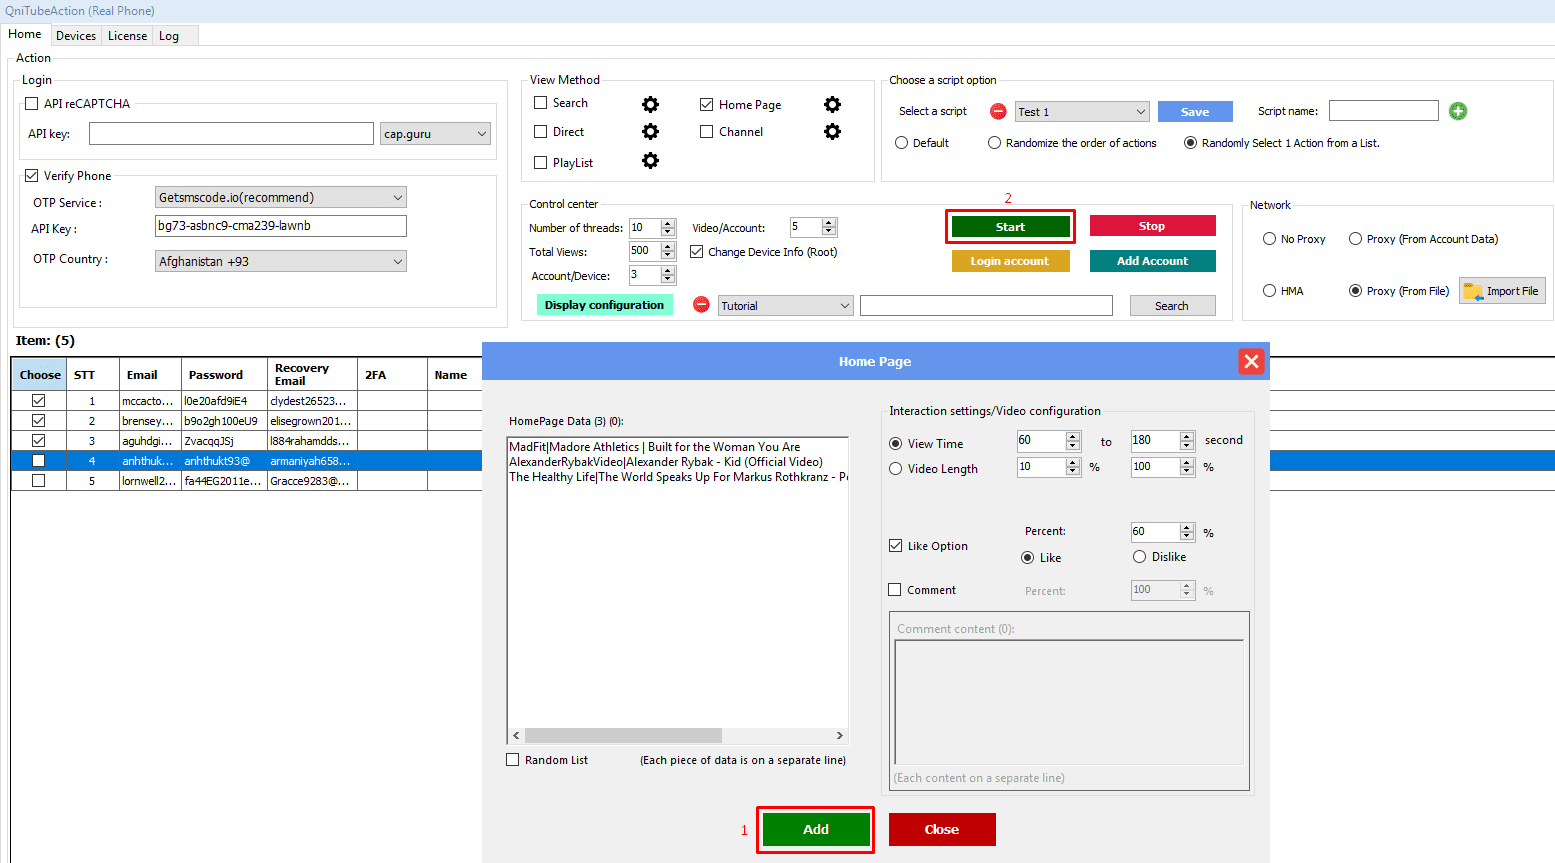The width and height of the screenshot is (1555, 863).
Task: Click the API Key field bg73-asbnc9
Action: 281,226
